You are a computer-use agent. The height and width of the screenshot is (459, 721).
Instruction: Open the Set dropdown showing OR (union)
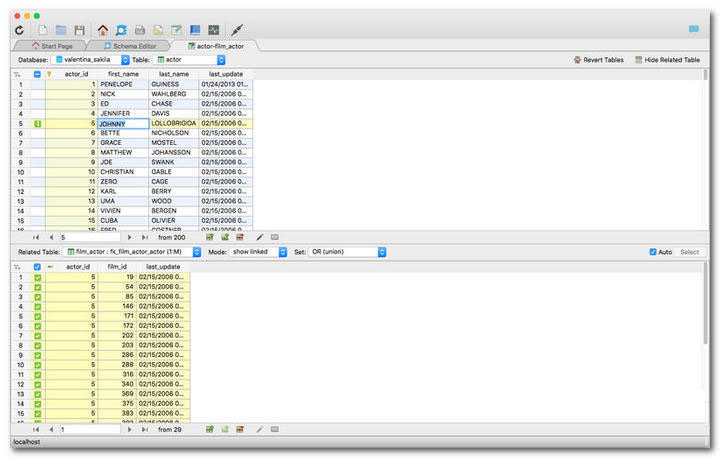pos(348,252)
